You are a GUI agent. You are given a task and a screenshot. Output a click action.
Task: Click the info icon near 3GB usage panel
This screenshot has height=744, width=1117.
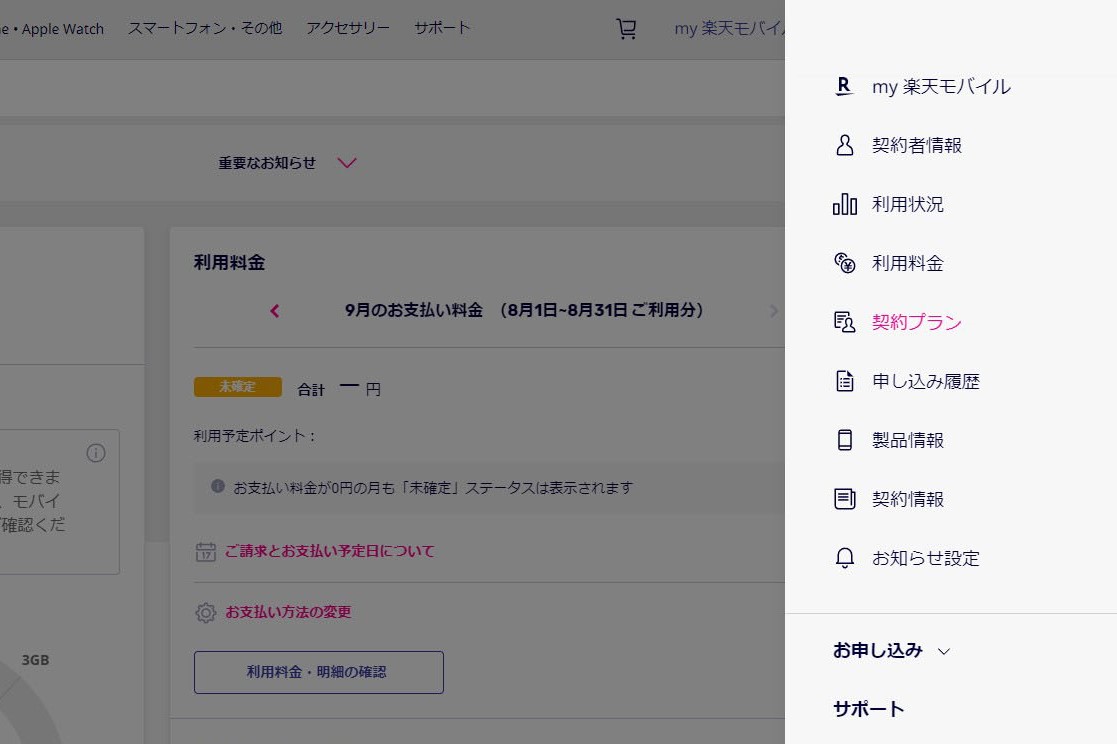tap(96, 453)
